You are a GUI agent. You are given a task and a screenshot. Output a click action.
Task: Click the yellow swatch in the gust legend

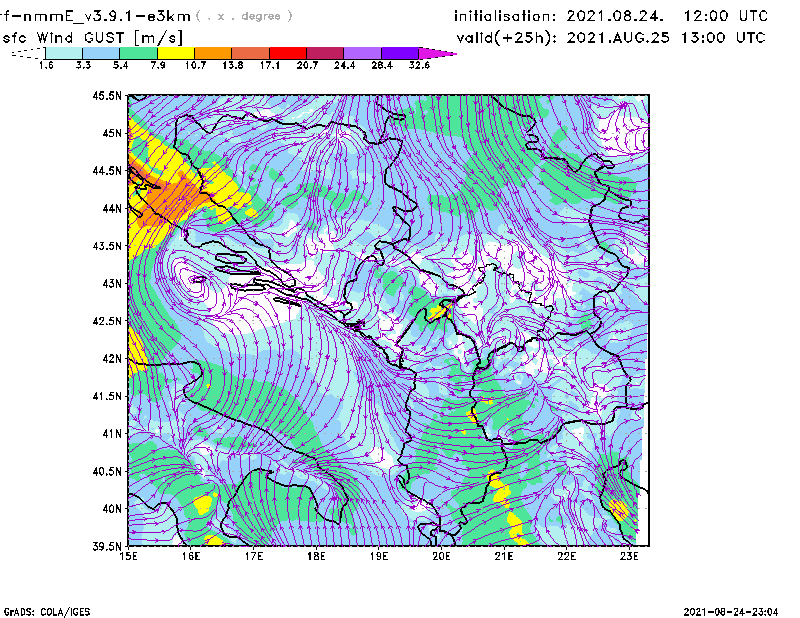pos(175,52)
